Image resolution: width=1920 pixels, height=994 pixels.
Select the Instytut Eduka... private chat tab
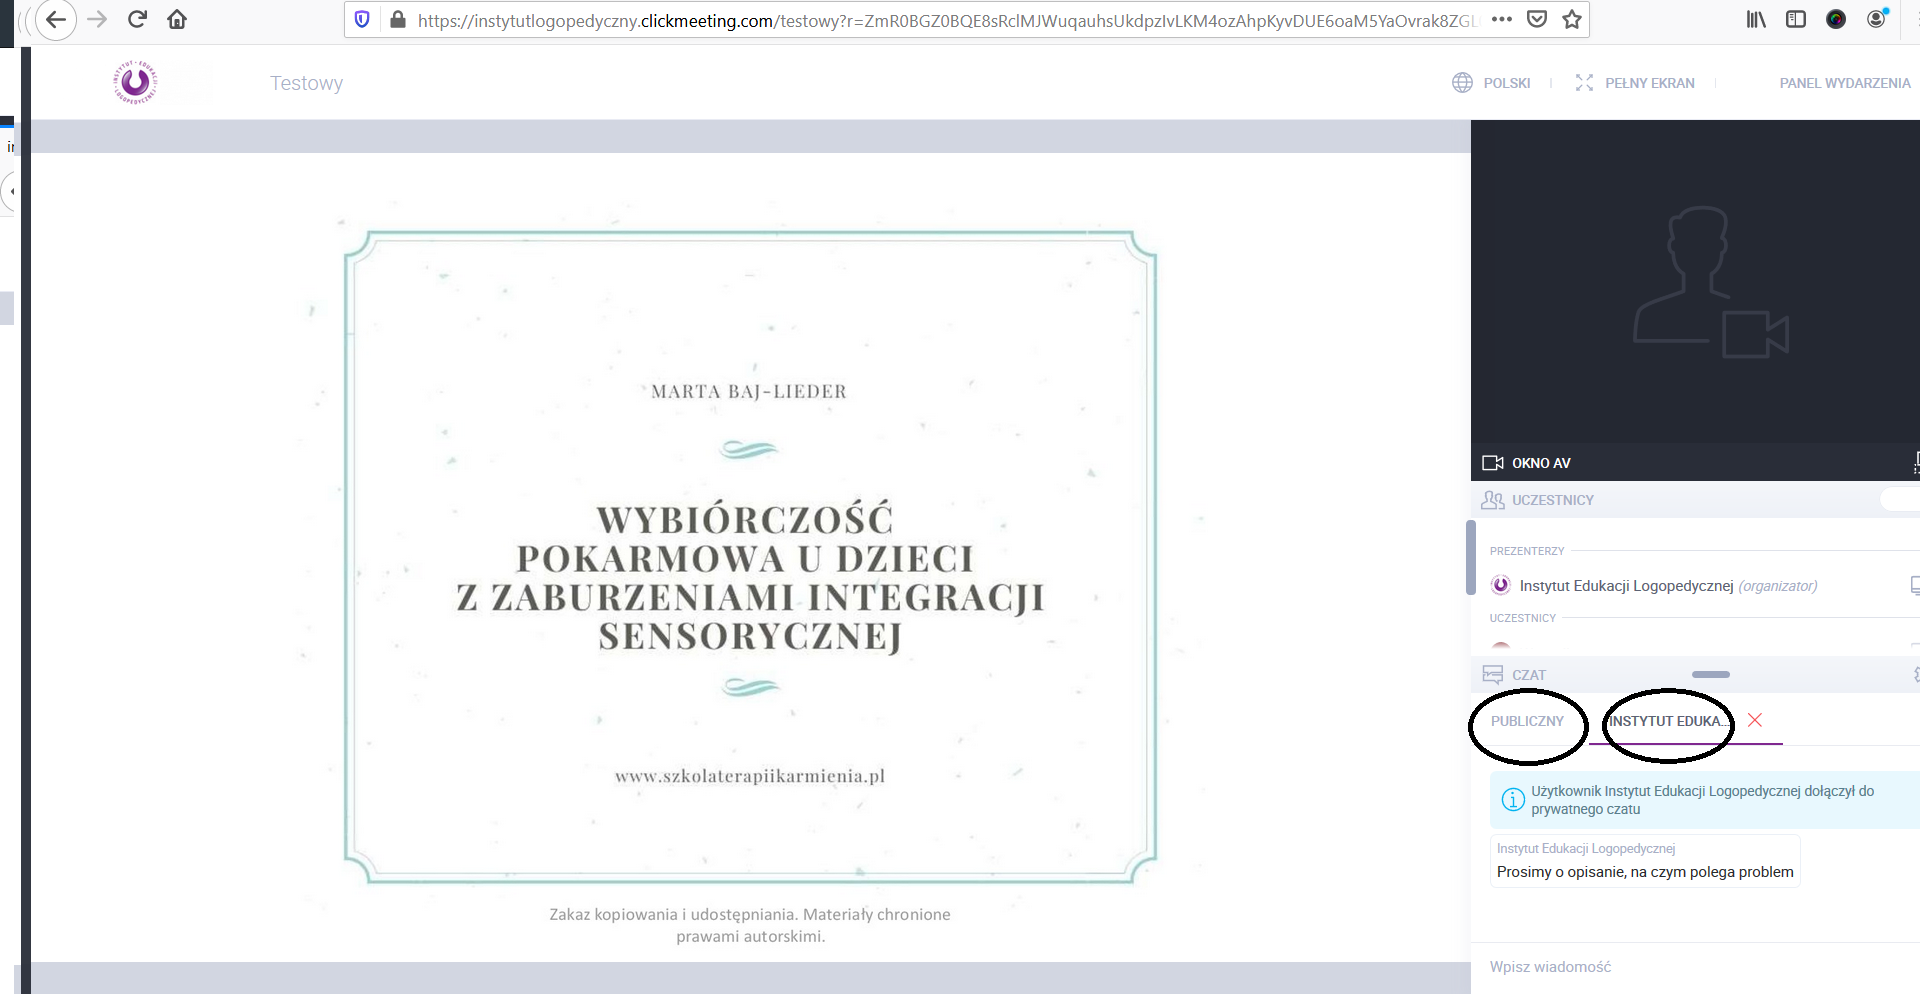tap(1666, 721)
